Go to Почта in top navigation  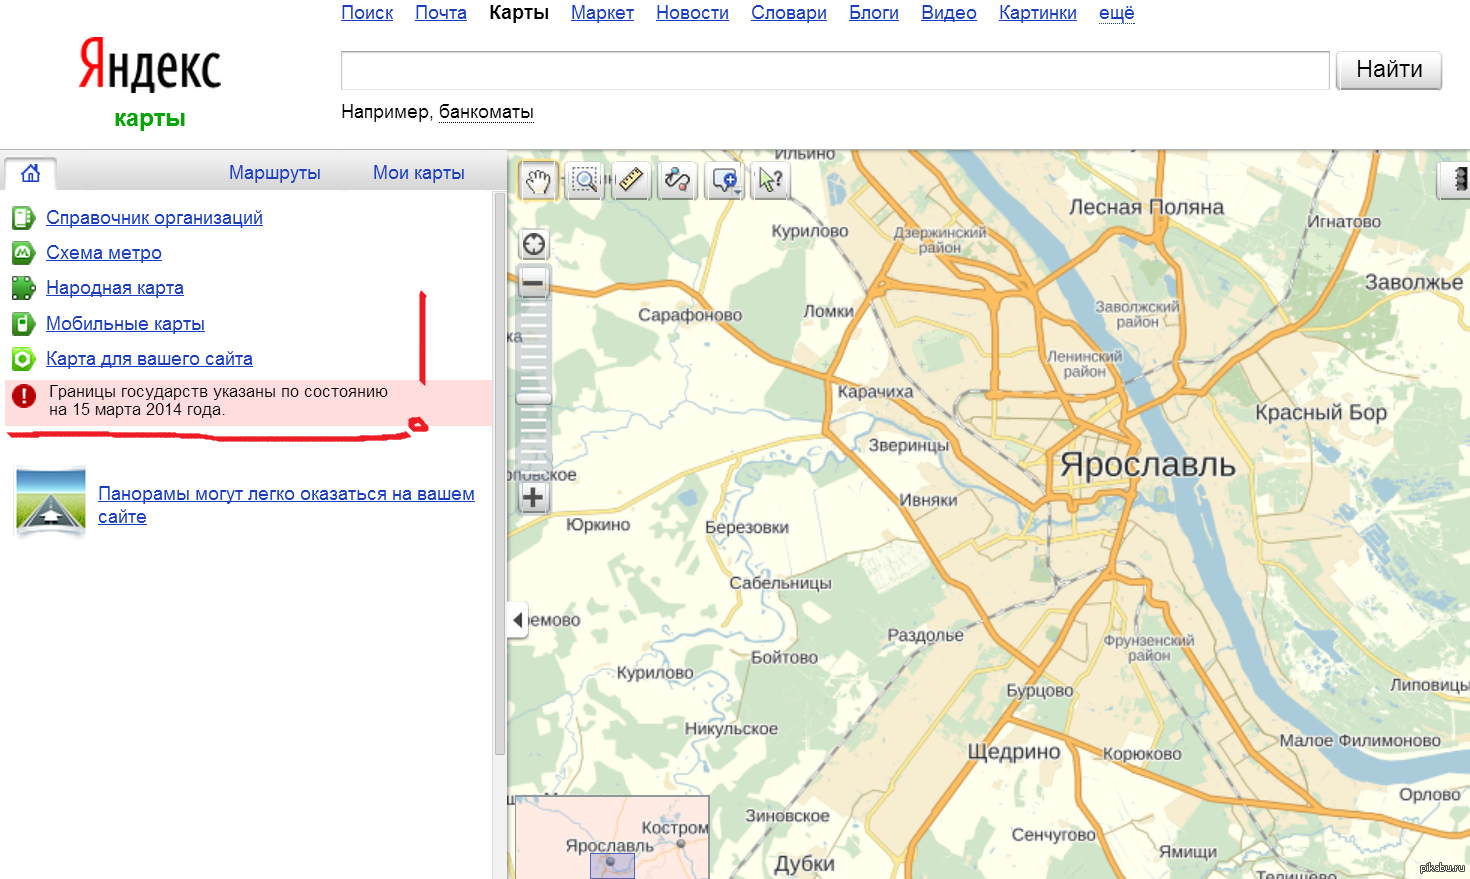click(441, 13)
